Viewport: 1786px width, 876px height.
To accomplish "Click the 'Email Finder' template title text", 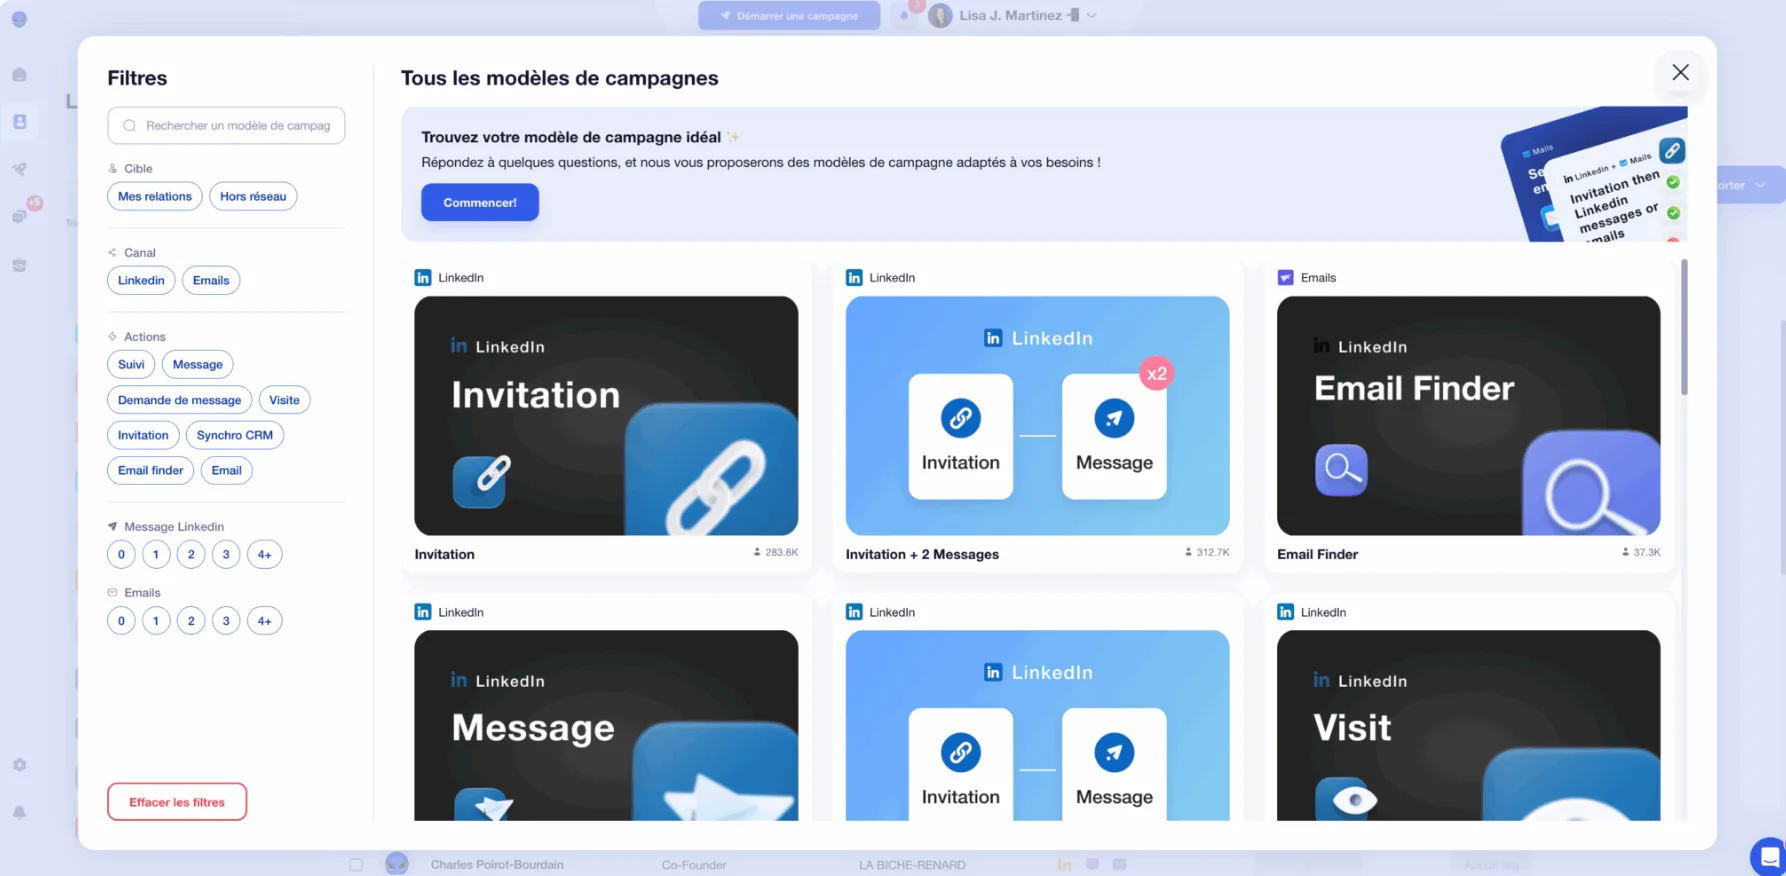I will 1317,554.
